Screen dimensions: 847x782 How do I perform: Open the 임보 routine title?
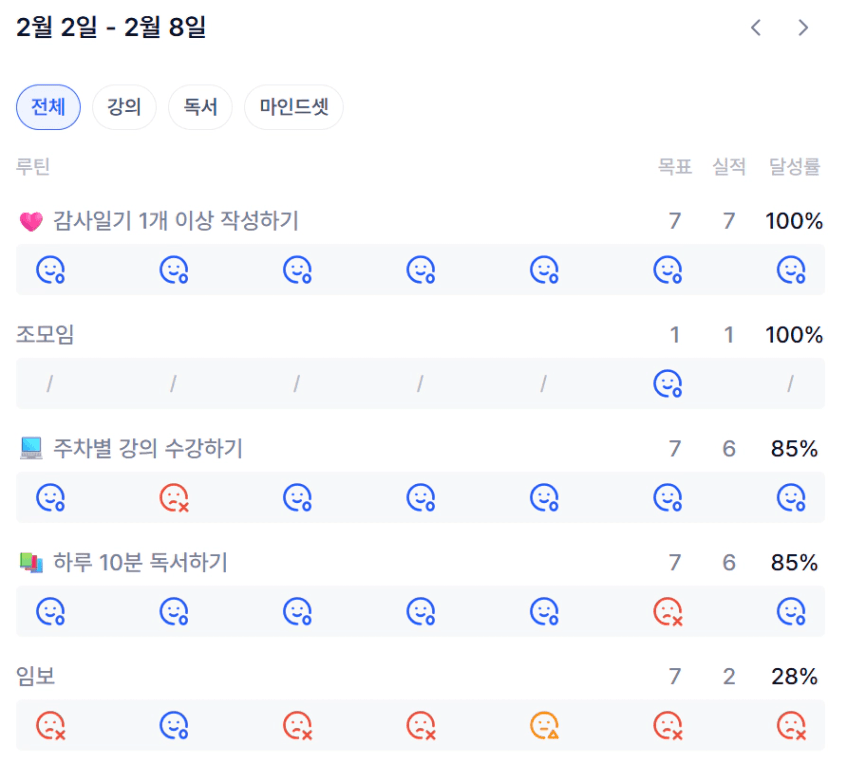pyautogui.click(x=36, y=677)
